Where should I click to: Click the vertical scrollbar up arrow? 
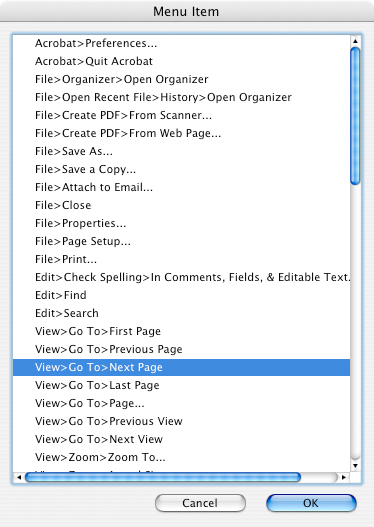pyautogui.click(x=355, y=41)
